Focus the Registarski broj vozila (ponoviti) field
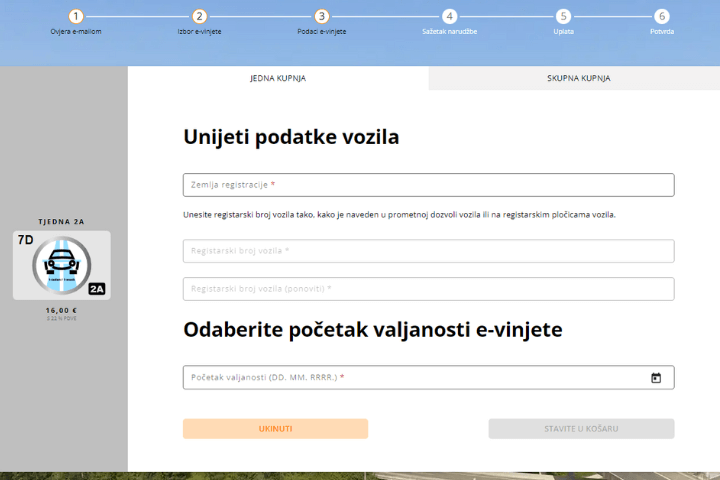This screenshot has width=720, height=480. (428, 289)
